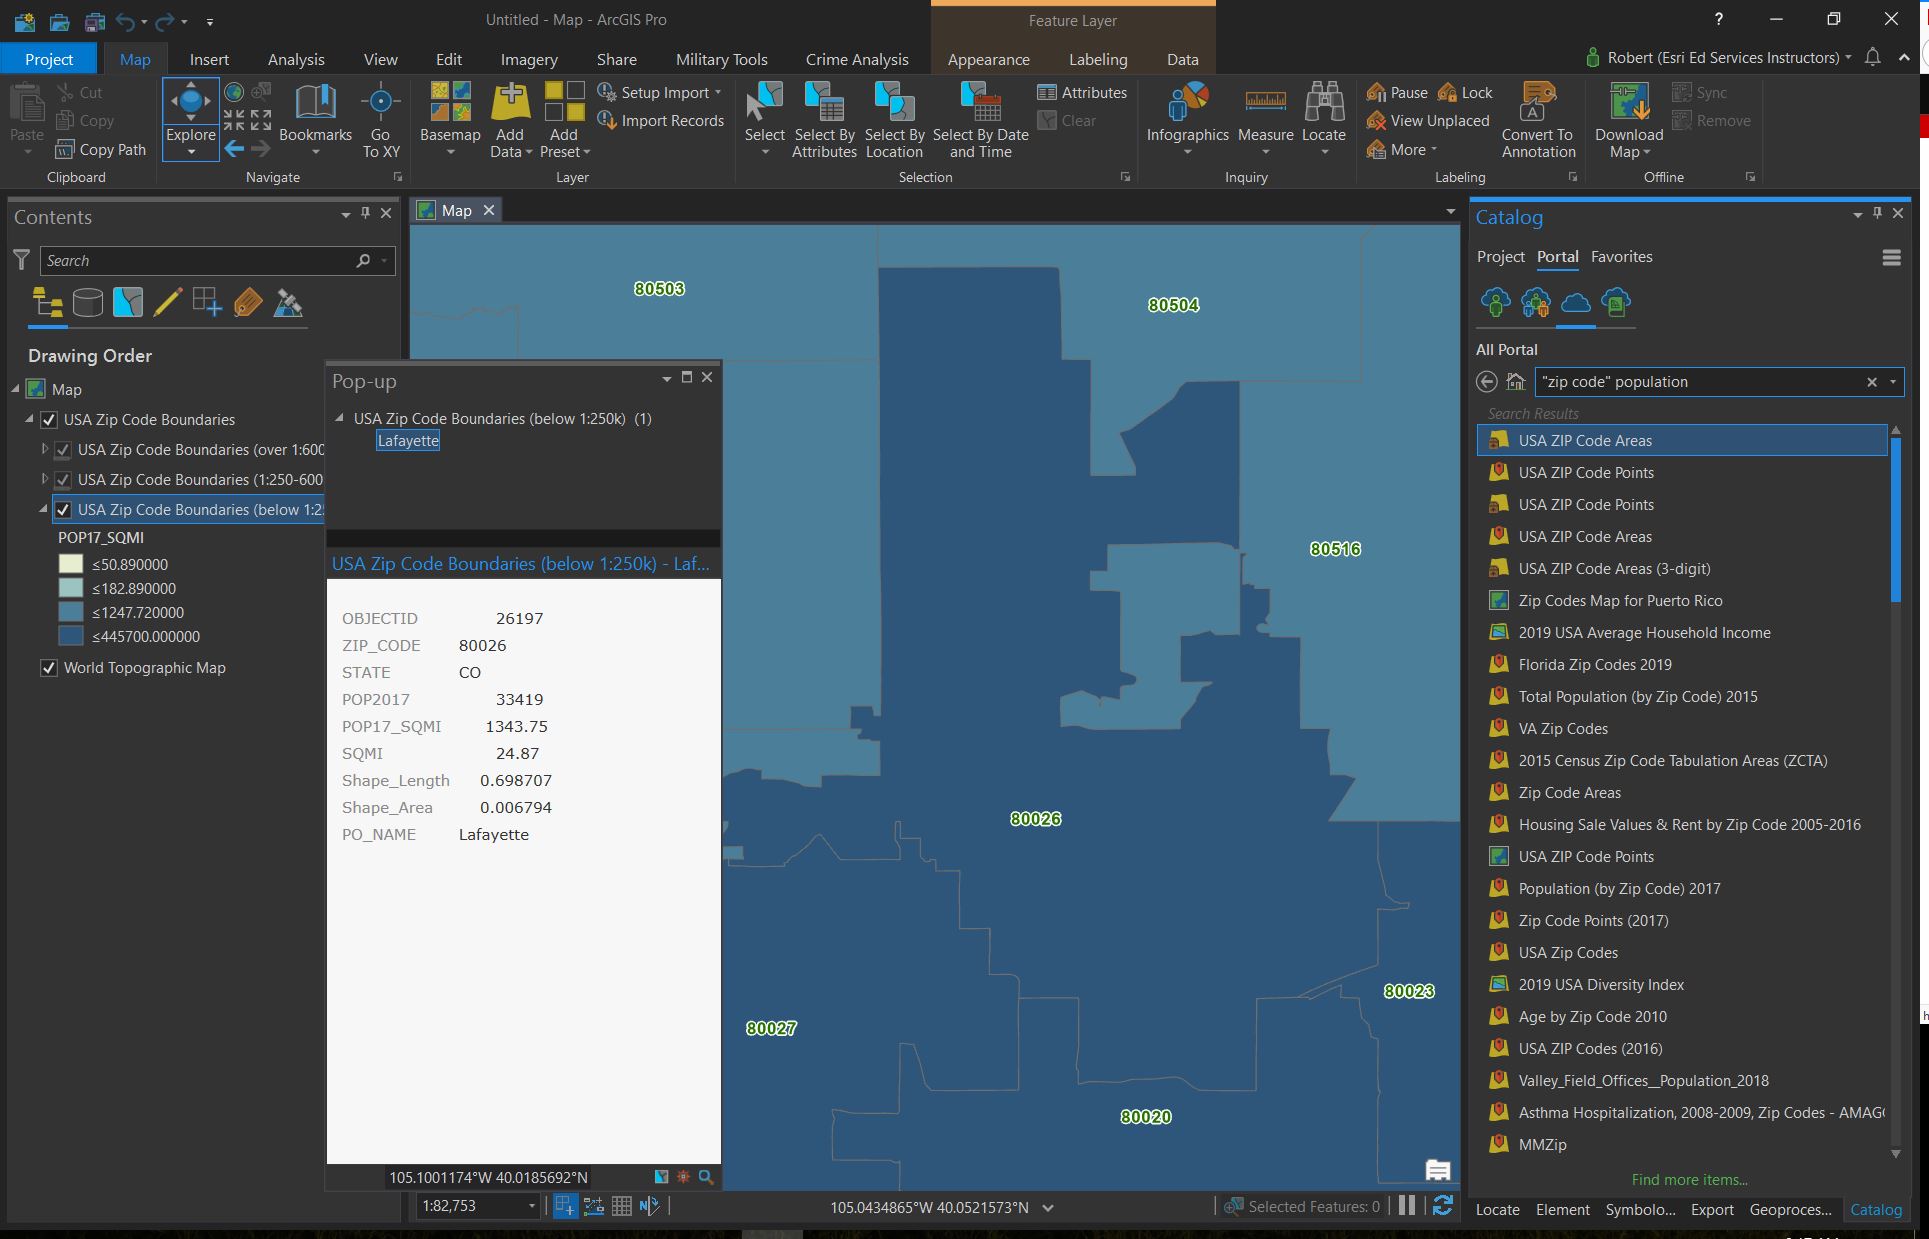1929x1239 pixels.
Task: Click the Add Data icon
Action: coord(510,102)
